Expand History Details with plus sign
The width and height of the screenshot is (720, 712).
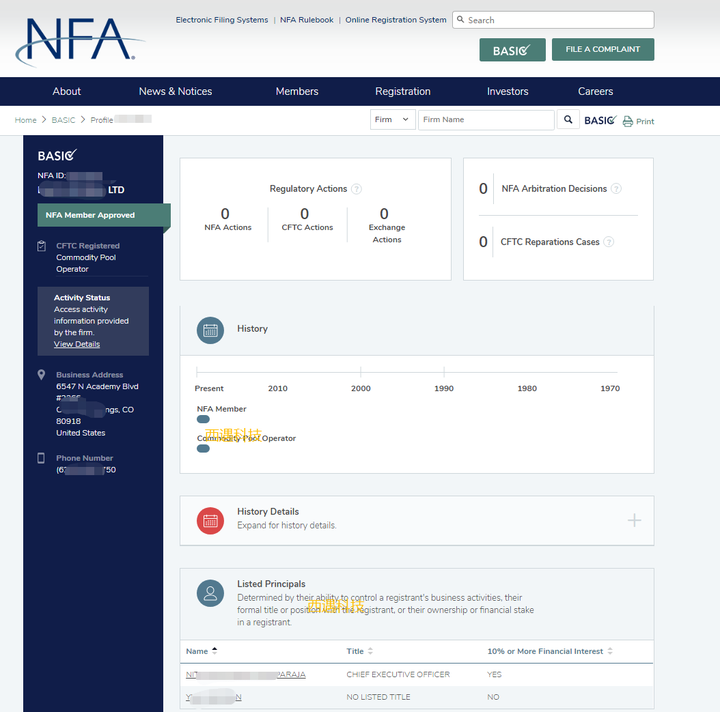coord(634,521)
